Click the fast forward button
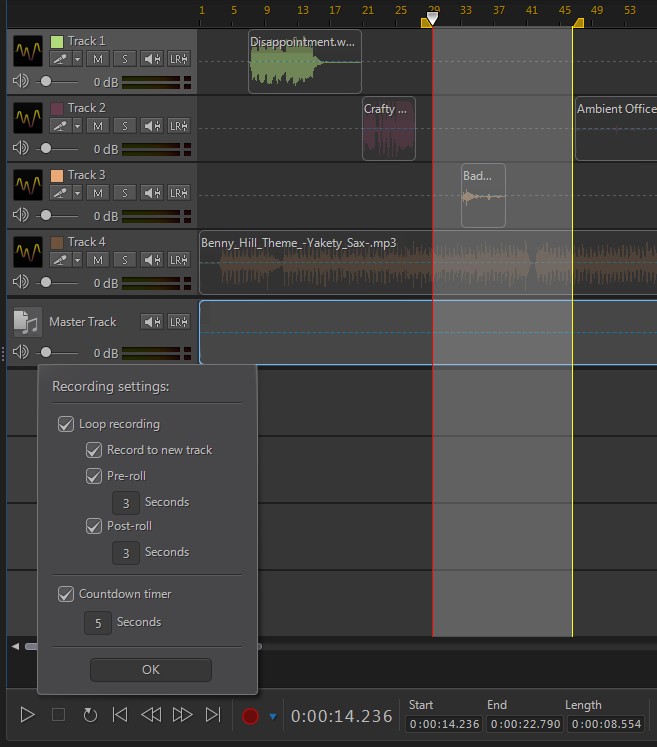This screenshot has height=747, width=657. coord(182,715)
